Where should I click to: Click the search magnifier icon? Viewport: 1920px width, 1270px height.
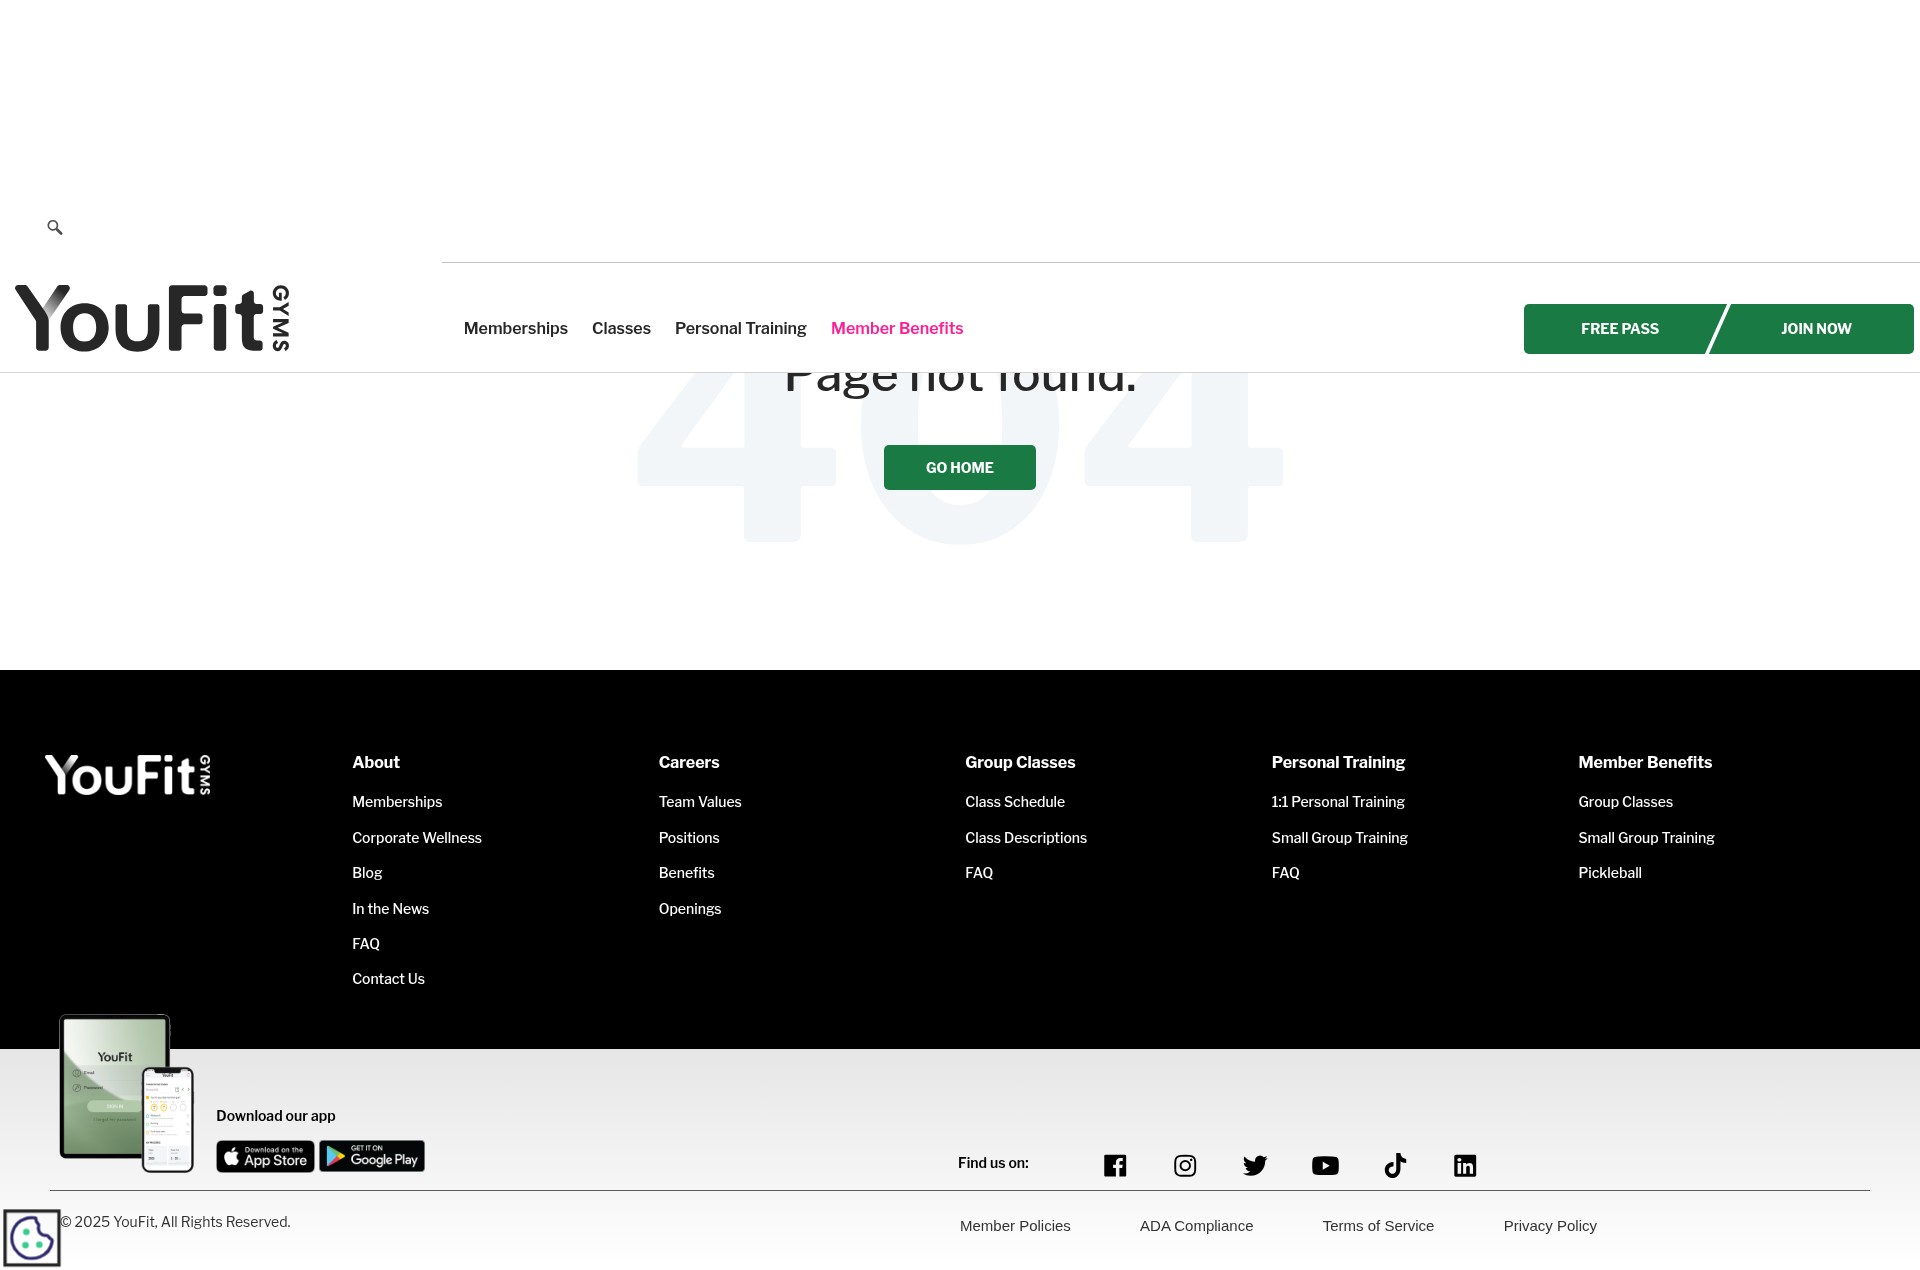55,228
